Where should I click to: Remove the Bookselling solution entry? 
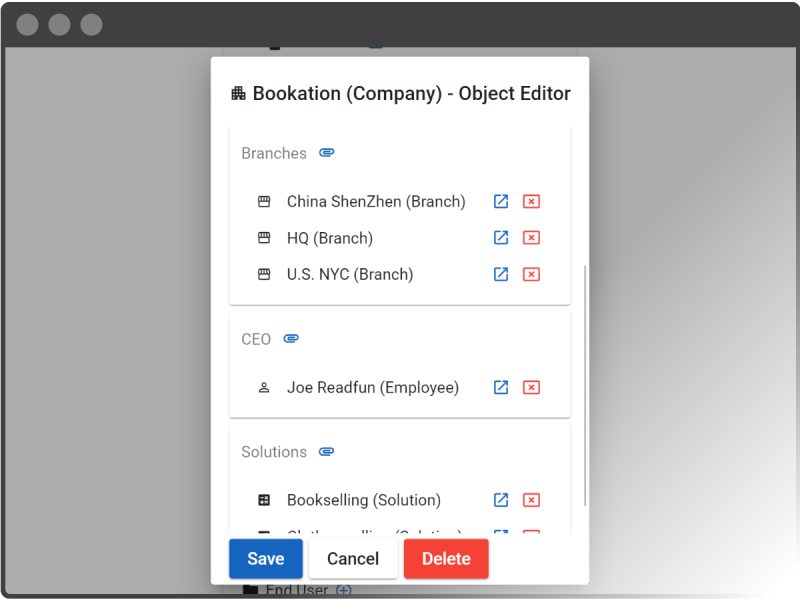coord(531,500)
